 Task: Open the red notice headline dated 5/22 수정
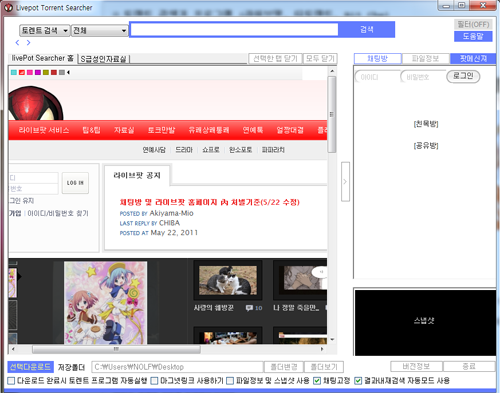tap(210, 202)
